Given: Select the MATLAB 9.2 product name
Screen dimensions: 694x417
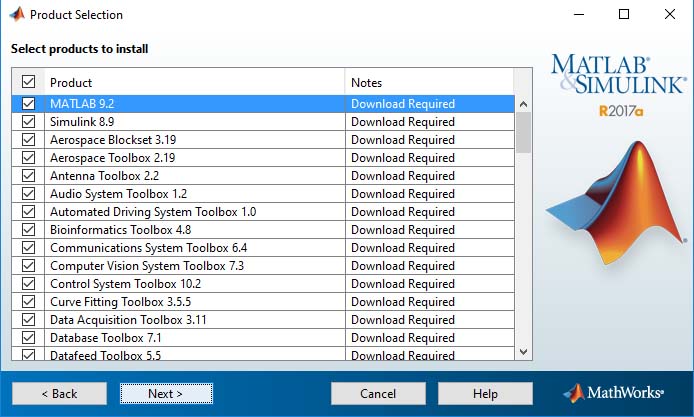Looking at the screenshot, I should coord(82,104).
